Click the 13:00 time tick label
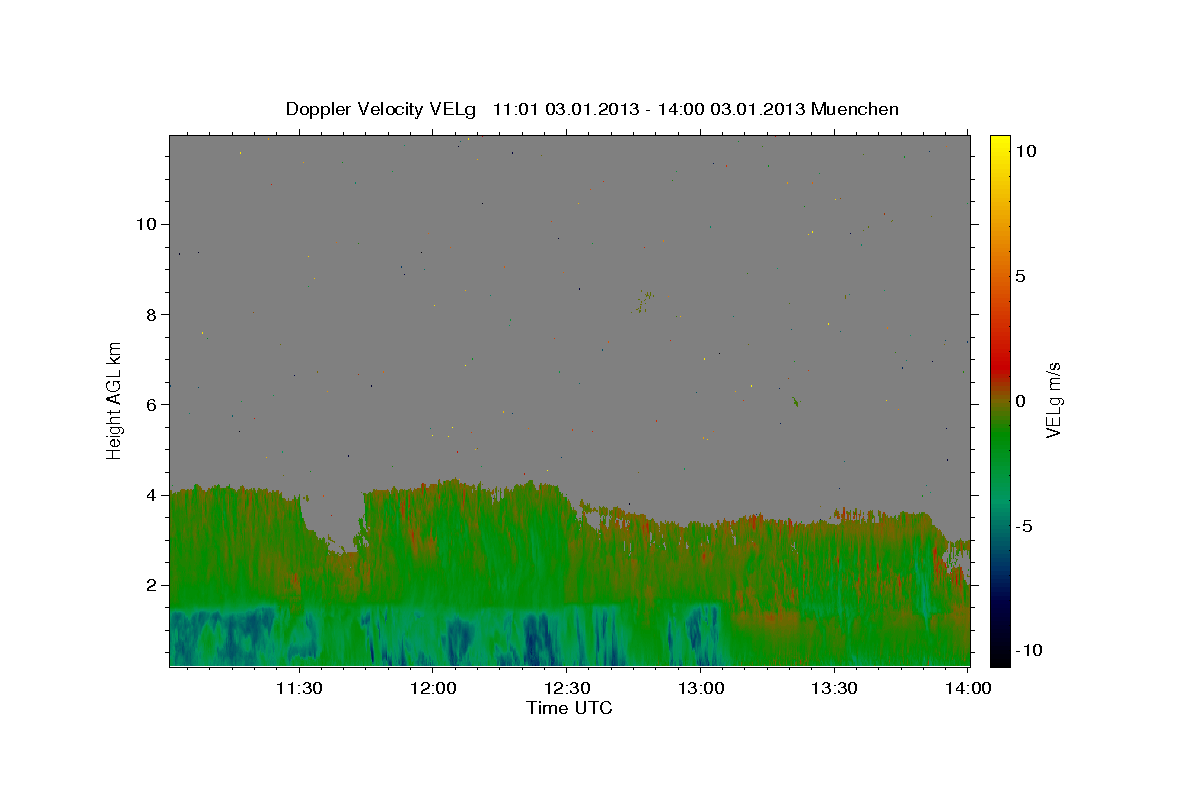Viewport: 1200px width, 800px height. coord(701,688)
